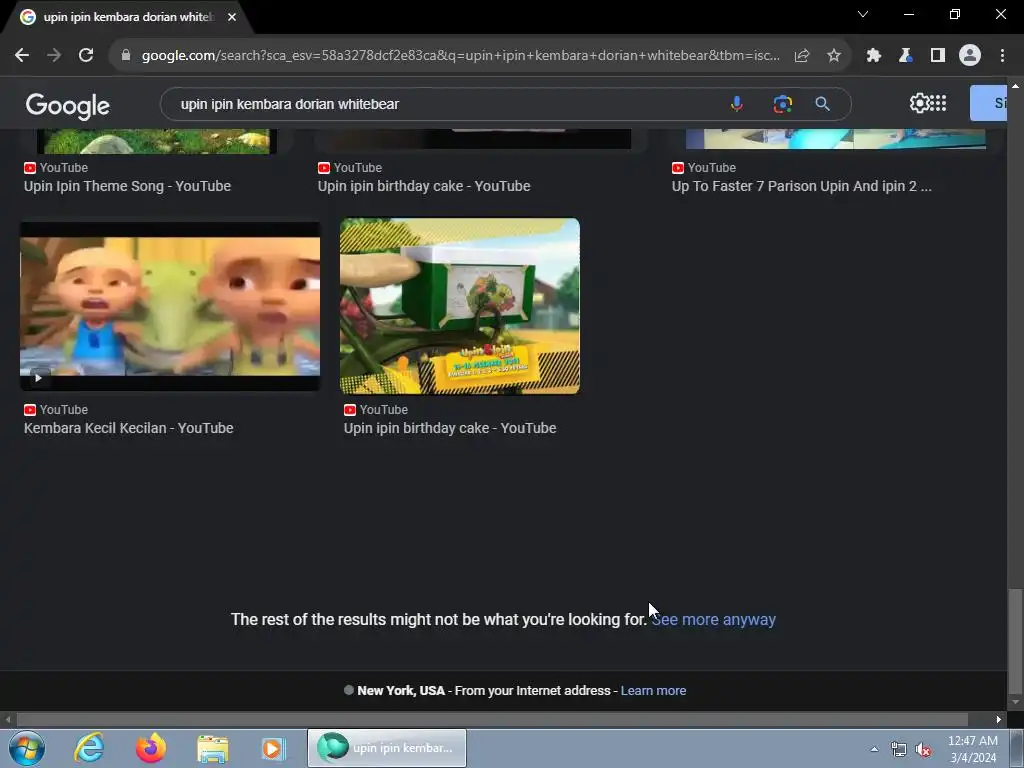Open Chrome Labs flask icon
This screenshot has height=768, width=1024.
[x=905, y=56]
